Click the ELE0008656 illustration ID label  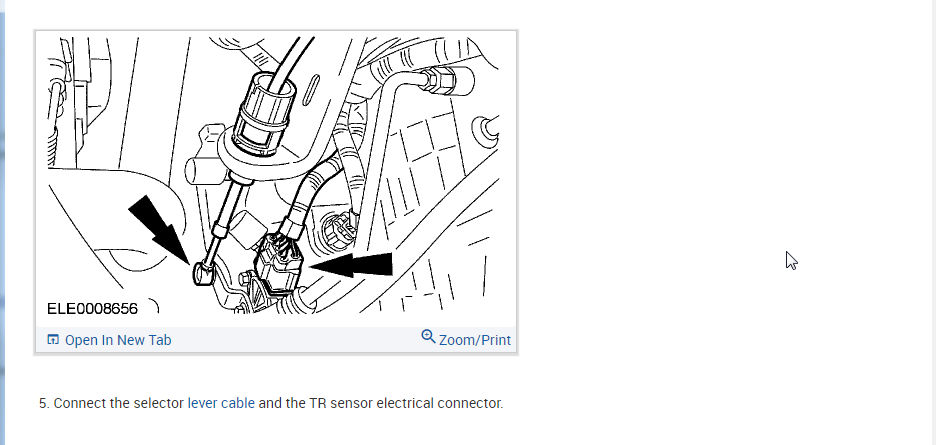coord(93,308)
